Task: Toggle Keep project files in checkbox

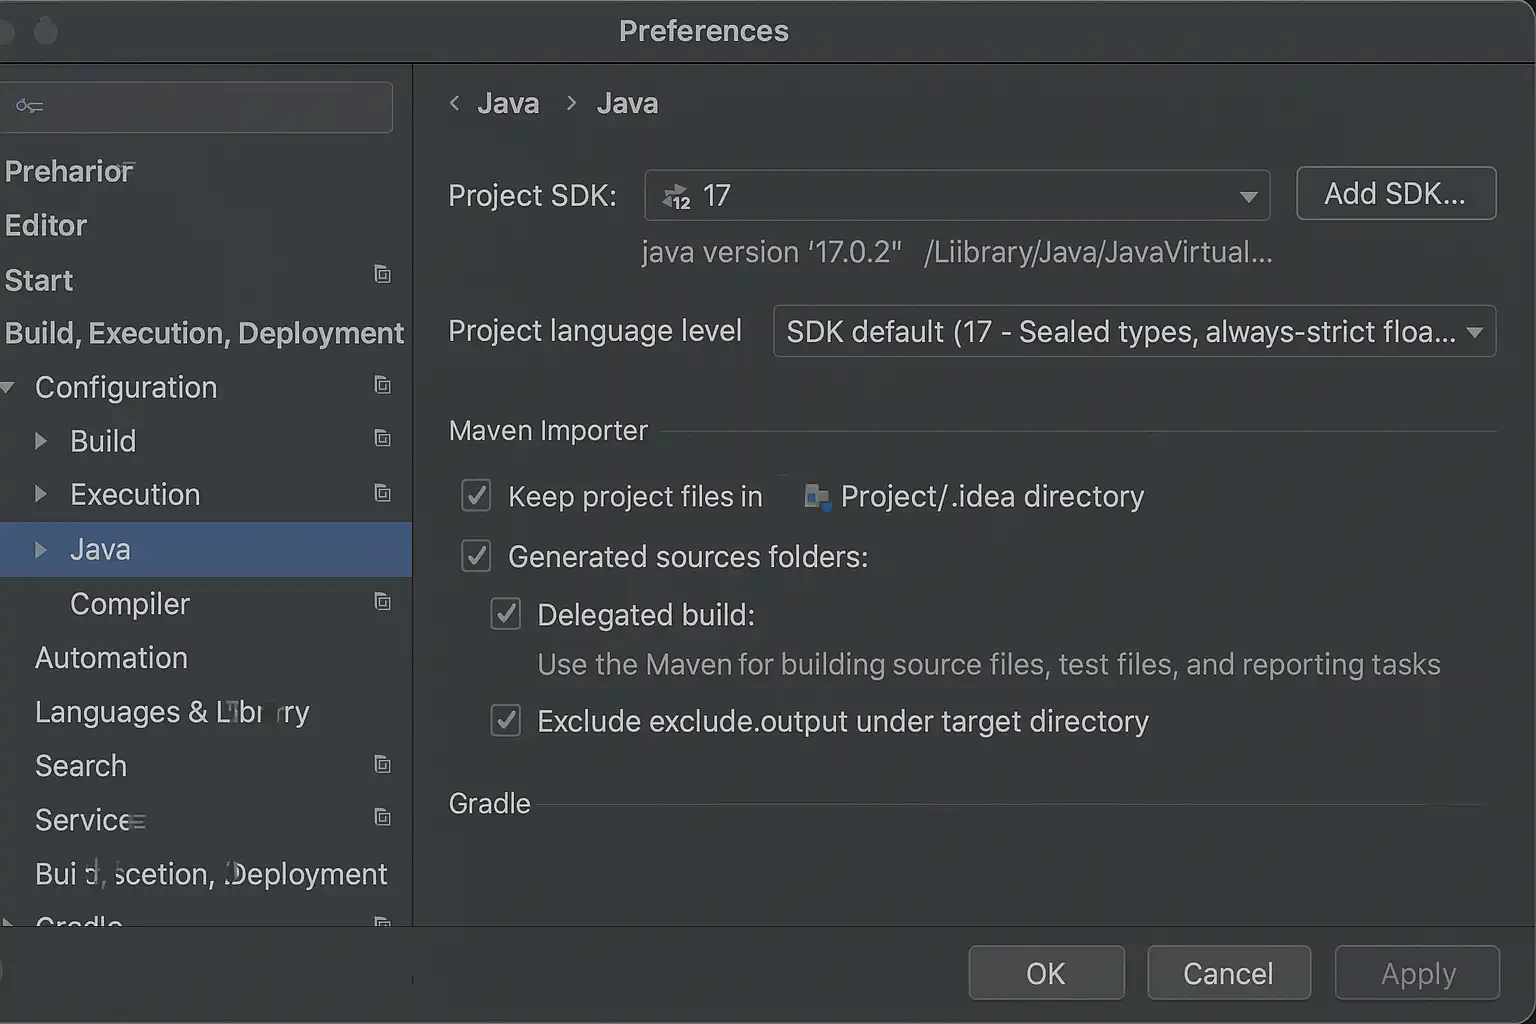Action: coord(476,496)
